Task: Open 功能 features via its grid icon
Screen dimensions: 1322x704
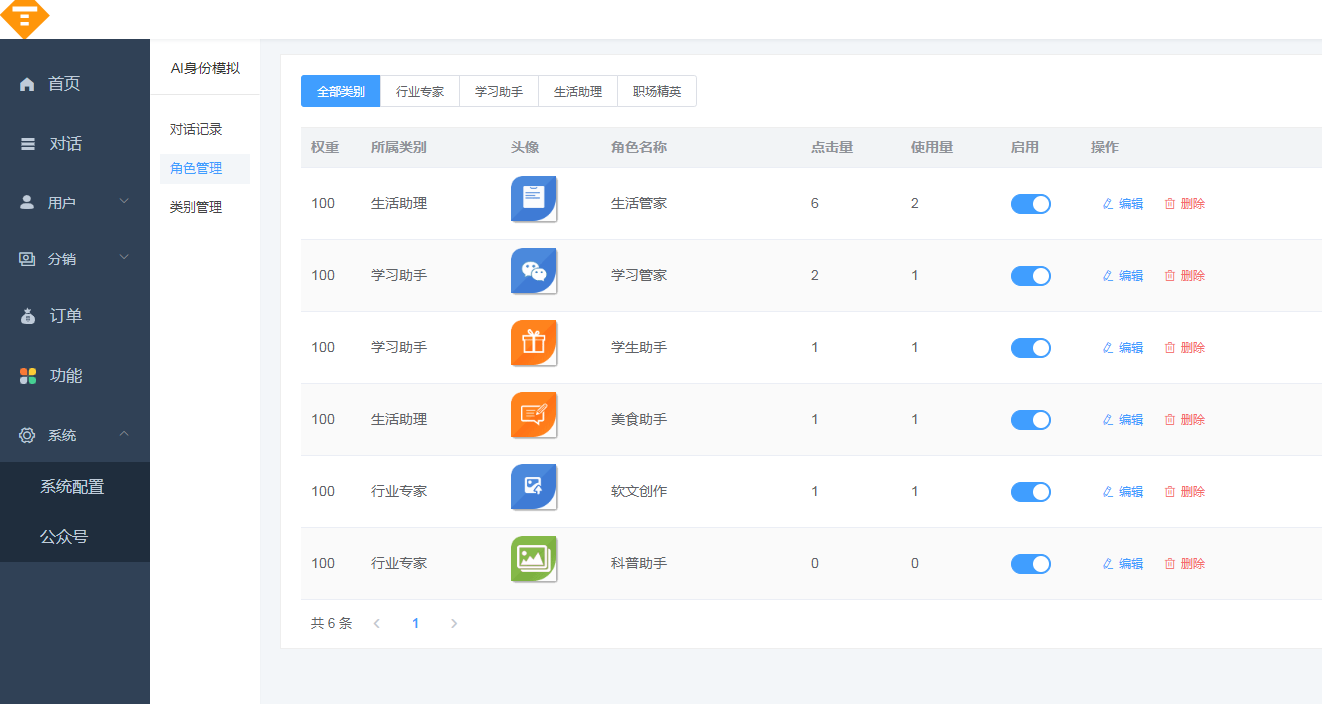Action: click(27, 376)
